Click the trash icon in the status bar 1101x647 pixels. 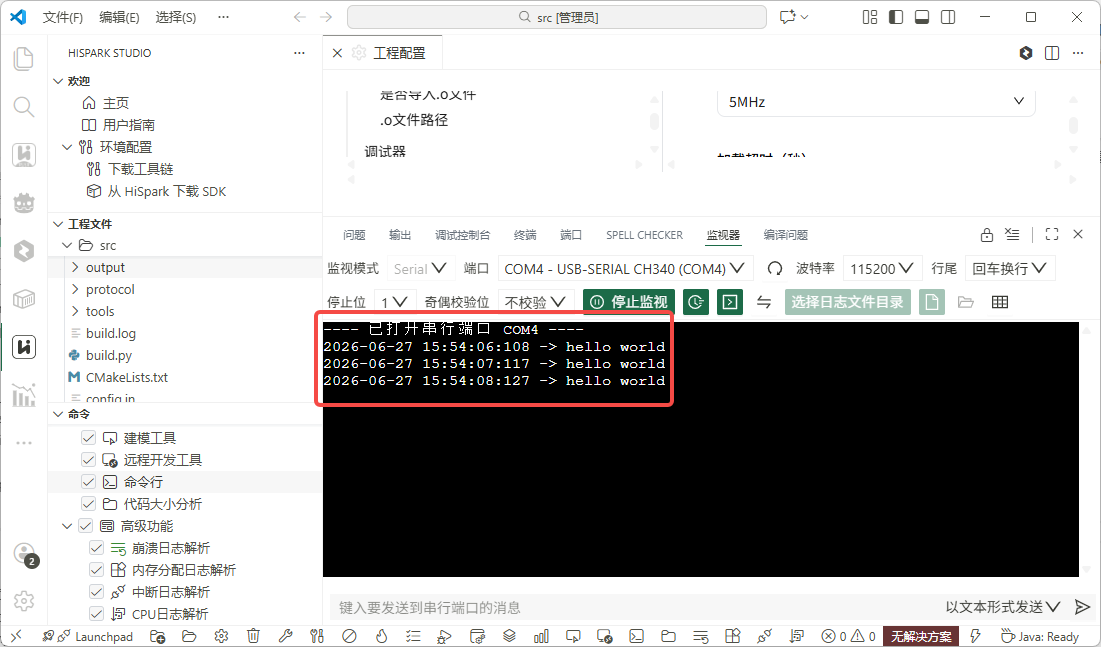[253, 636]
